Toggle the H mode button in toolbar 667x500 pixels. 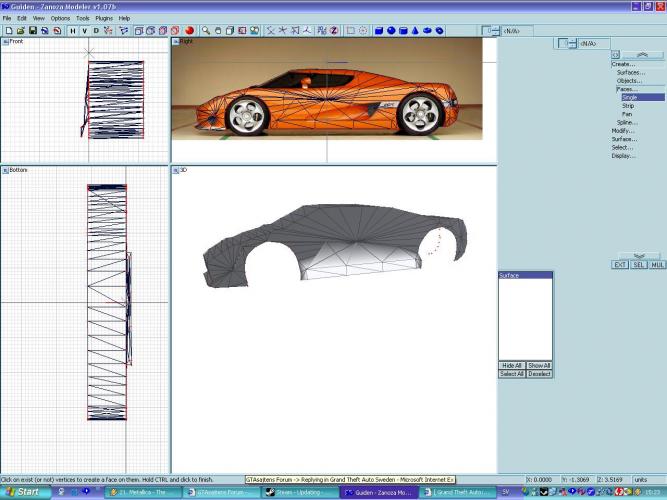coord(73,31)
